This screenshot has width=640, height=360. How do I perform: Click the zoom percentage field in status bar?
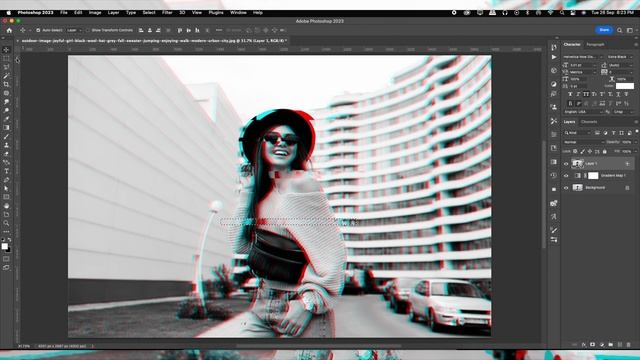tap(24, 346)
